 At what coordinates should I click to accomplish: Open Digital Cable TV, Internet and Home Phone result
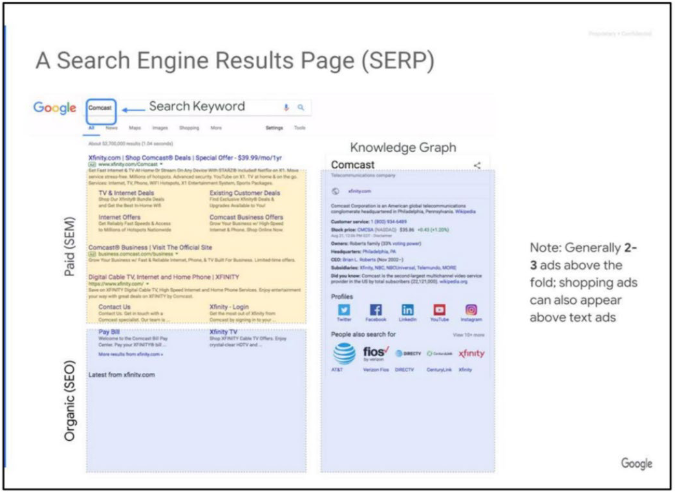click(x=163, y=277)
